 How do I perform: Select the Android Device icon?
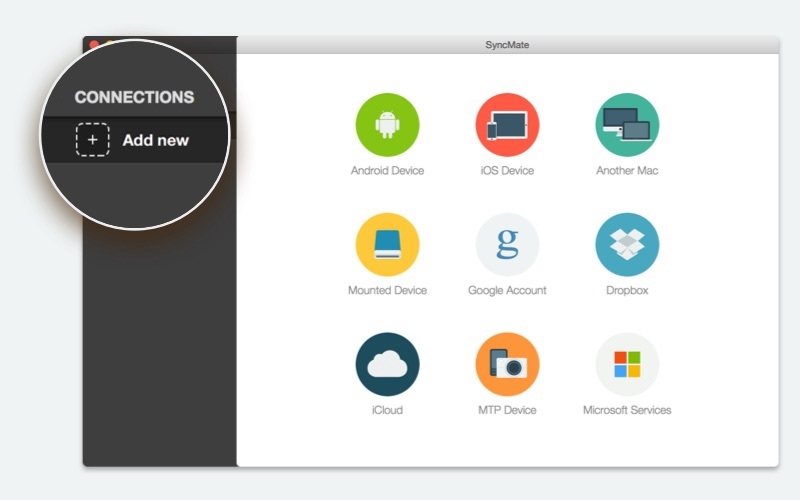coord(387,124)
